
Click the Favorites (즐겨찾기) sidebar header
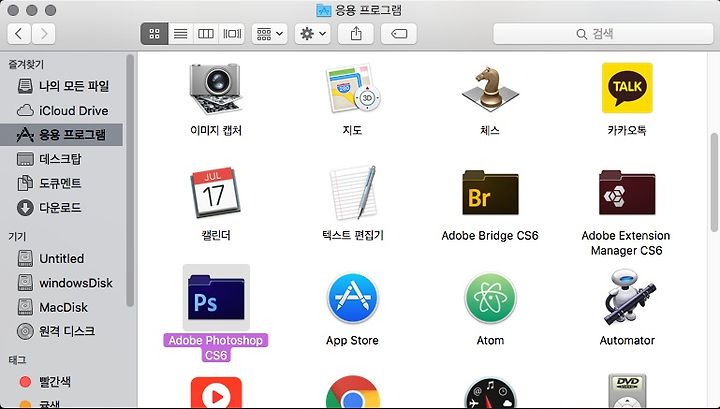(26, 65)
